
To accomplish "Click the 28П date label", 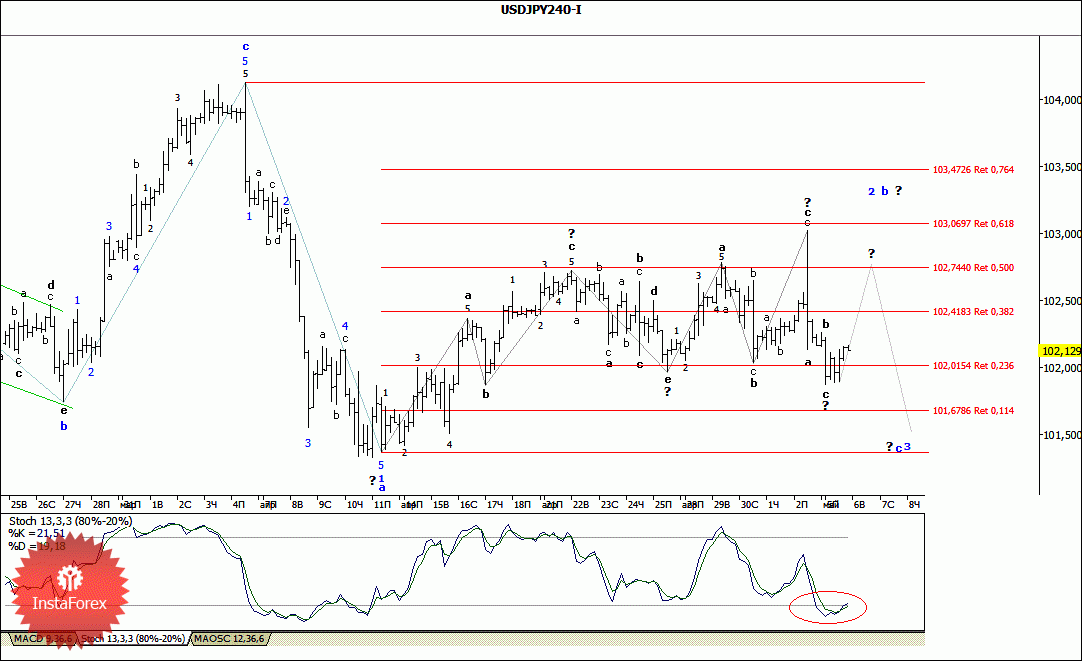I will (x=101, y=504).
